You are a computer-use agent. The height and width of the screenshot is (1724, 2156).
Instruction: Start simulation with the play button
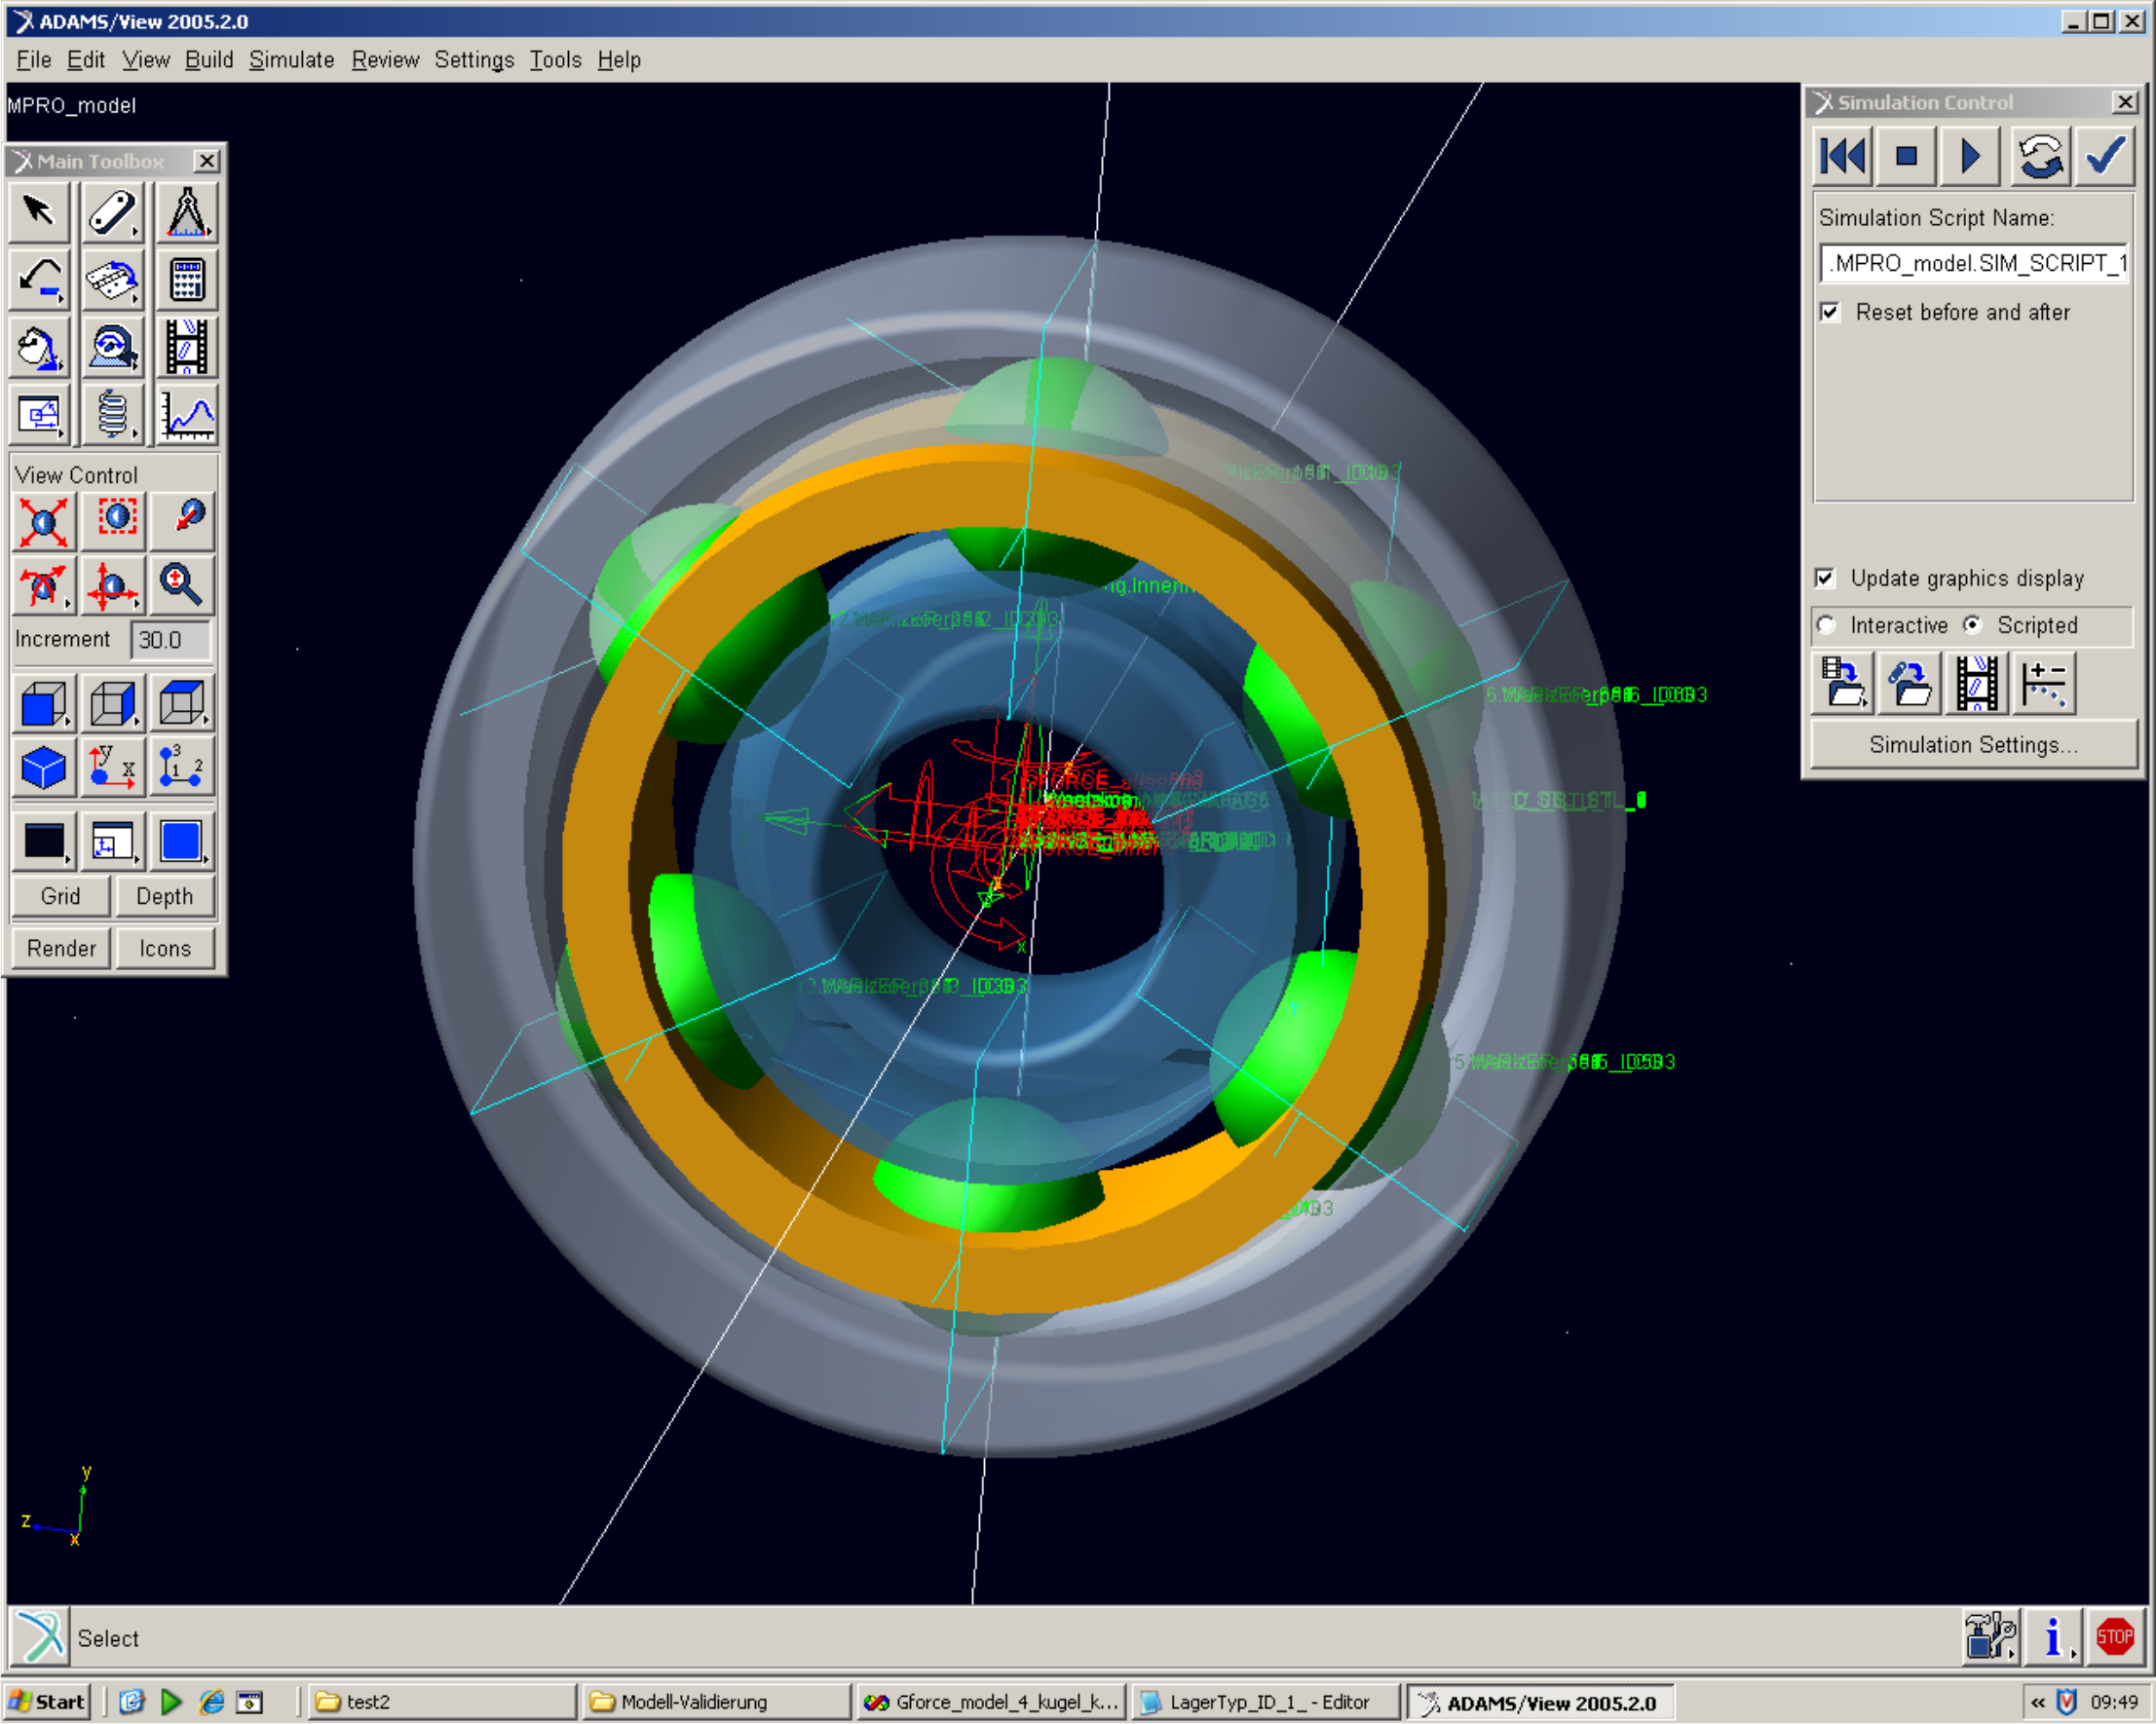click(x=1969, y=157)
